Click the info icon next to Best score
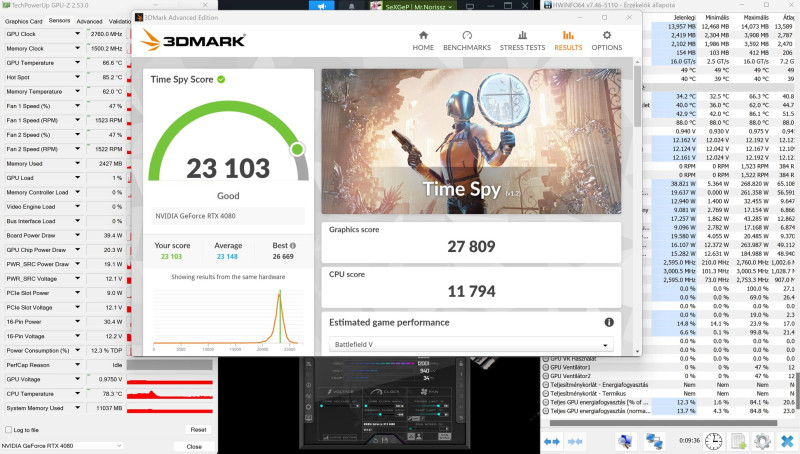The height and width of the screenshot is (454, 800). coord(293,245)
